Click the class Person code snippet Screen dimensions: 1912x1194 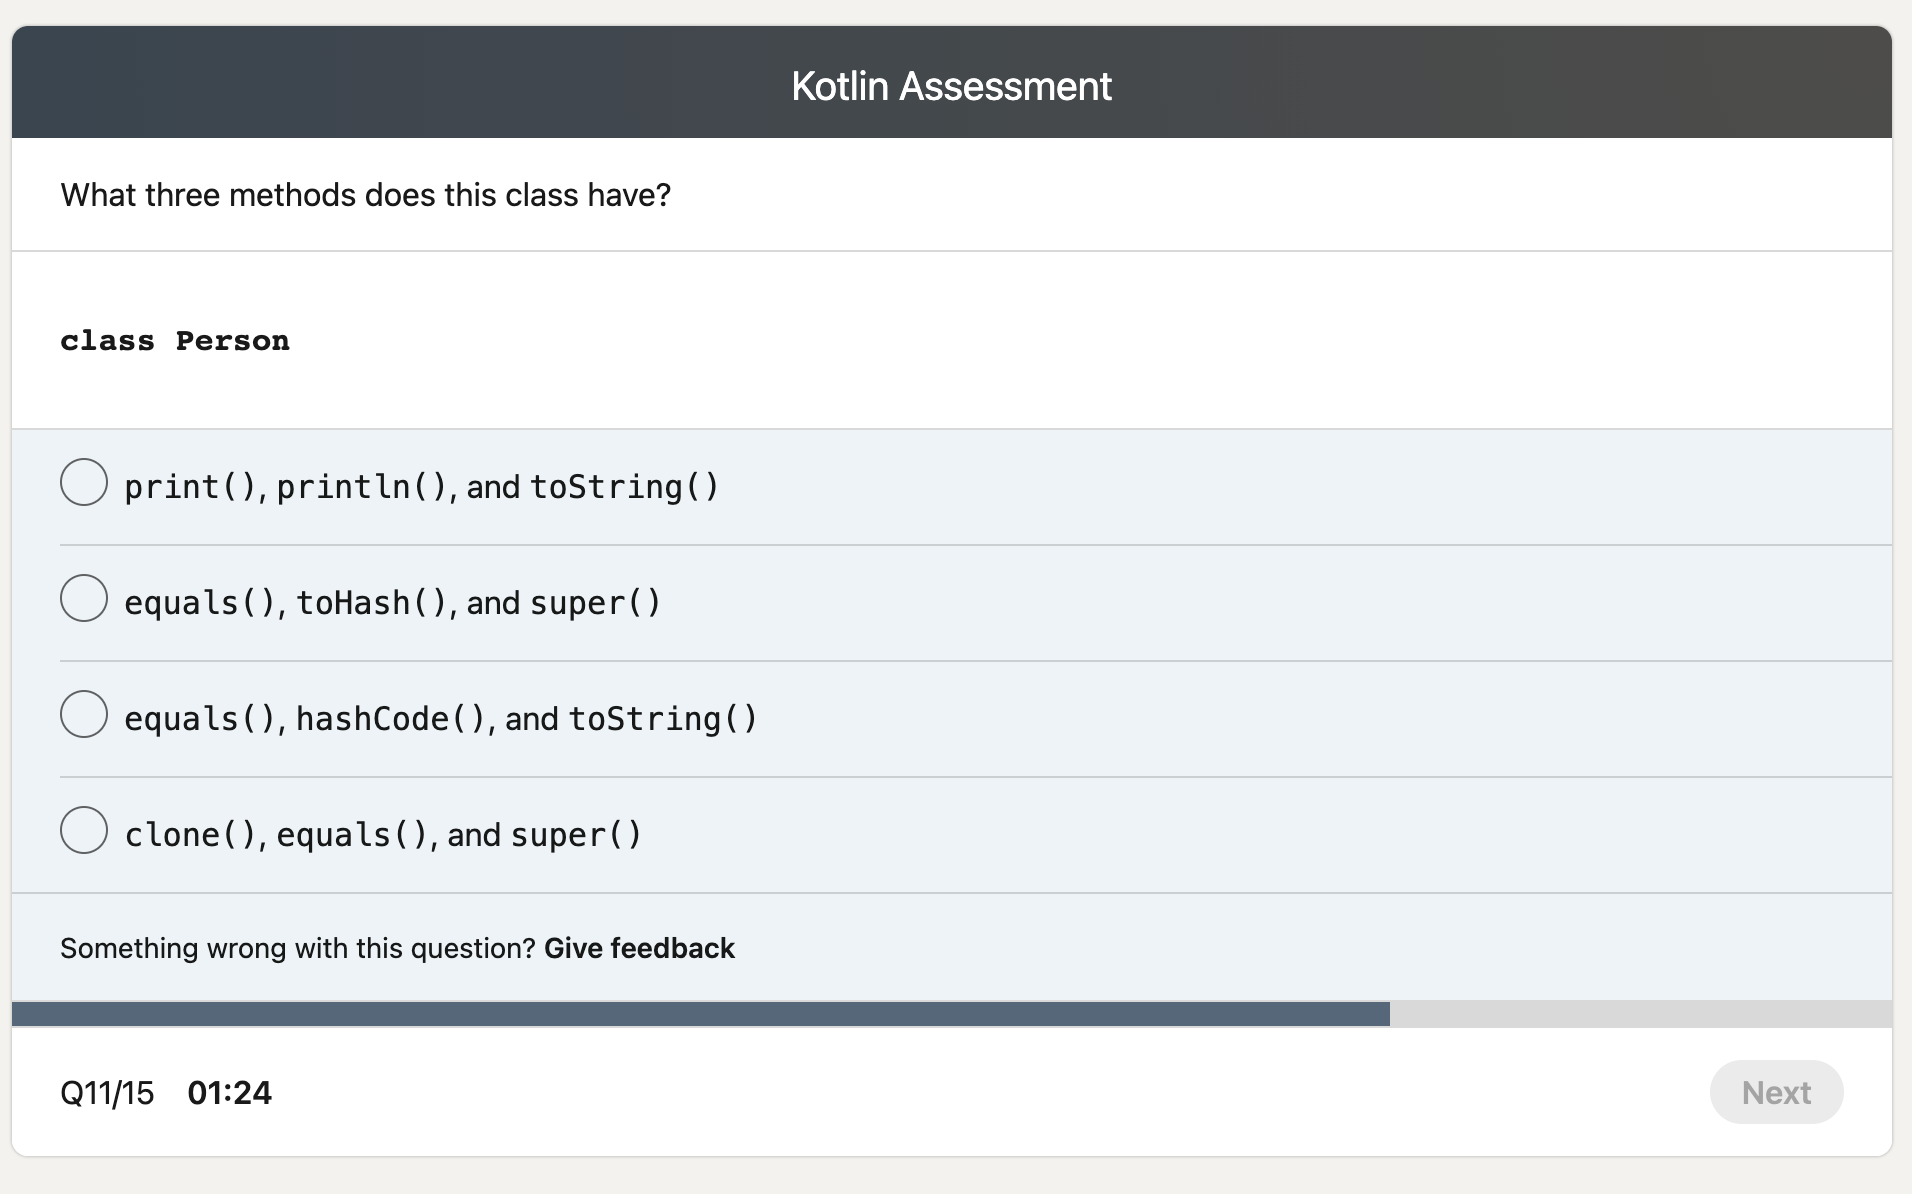(x=175, y=340)
